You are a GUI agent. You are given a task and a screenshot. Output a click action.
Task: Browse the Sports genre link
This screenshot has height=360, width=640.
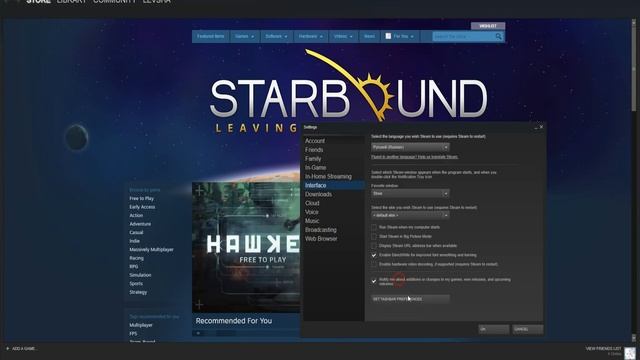[136, 284]
